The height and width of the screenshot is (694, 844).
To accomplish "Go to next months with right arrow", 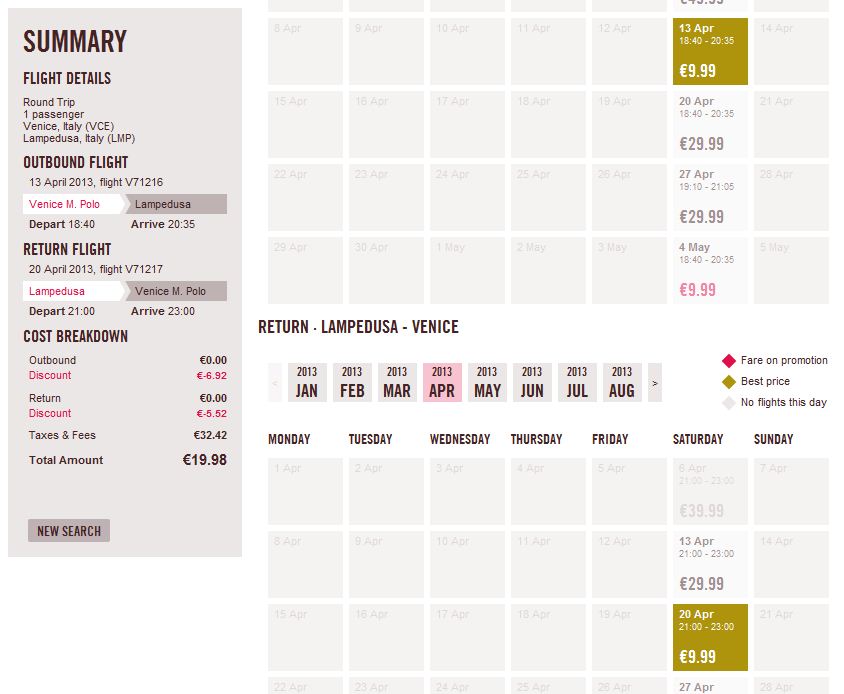I will (655, 383).
